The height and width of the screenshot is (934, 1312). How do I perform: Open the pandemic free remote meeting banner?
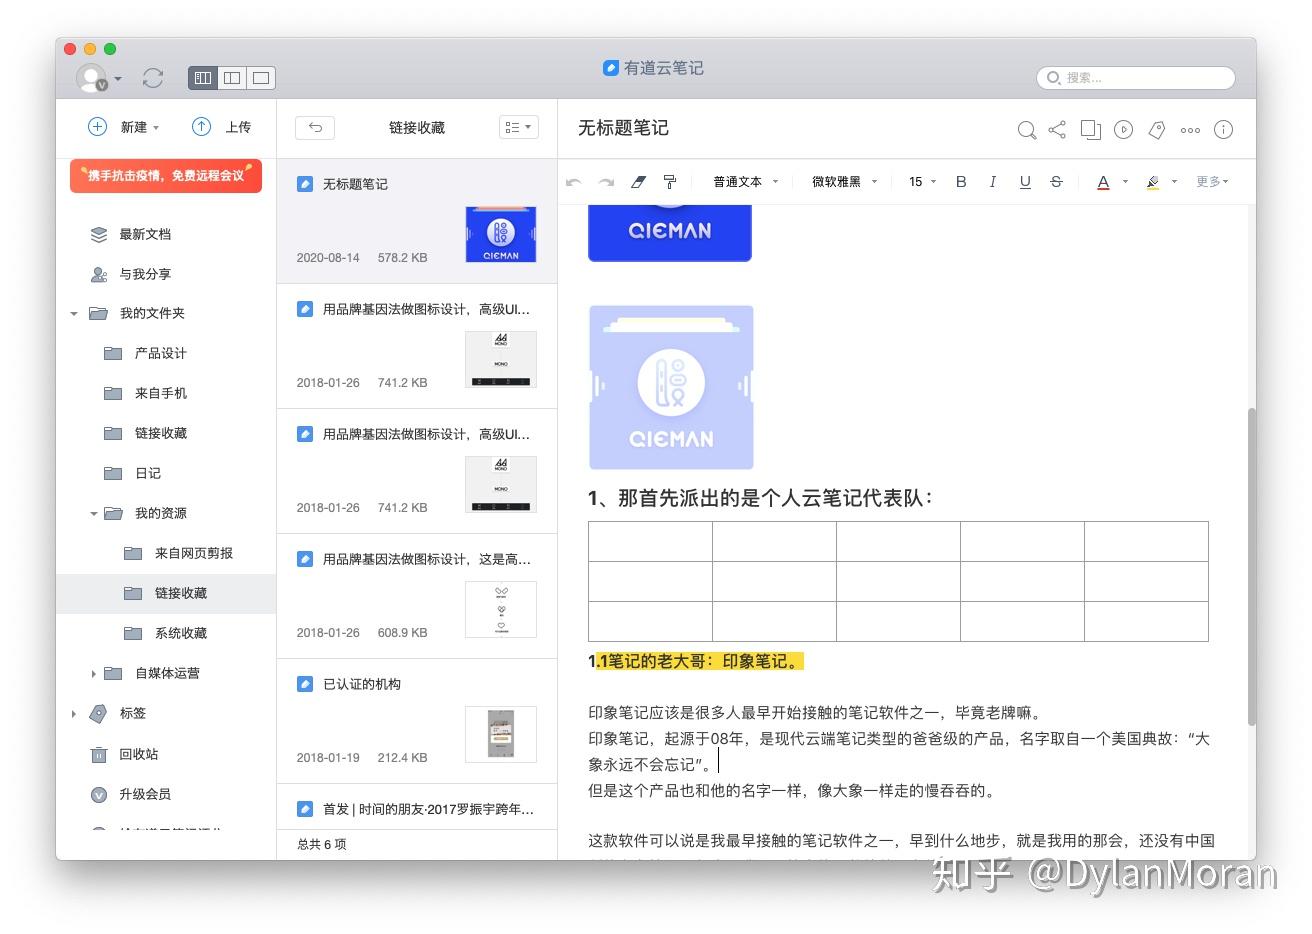(166, 176)
